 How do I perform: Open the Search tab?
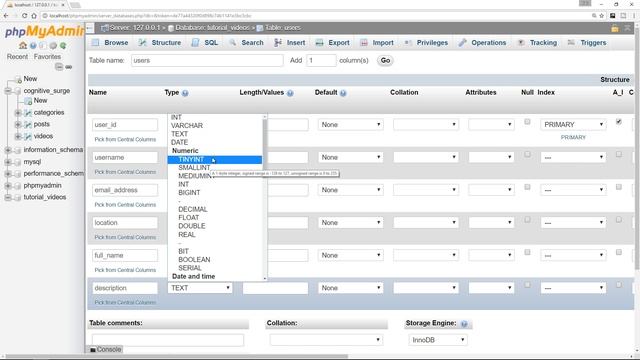click(x=247, y=42)
